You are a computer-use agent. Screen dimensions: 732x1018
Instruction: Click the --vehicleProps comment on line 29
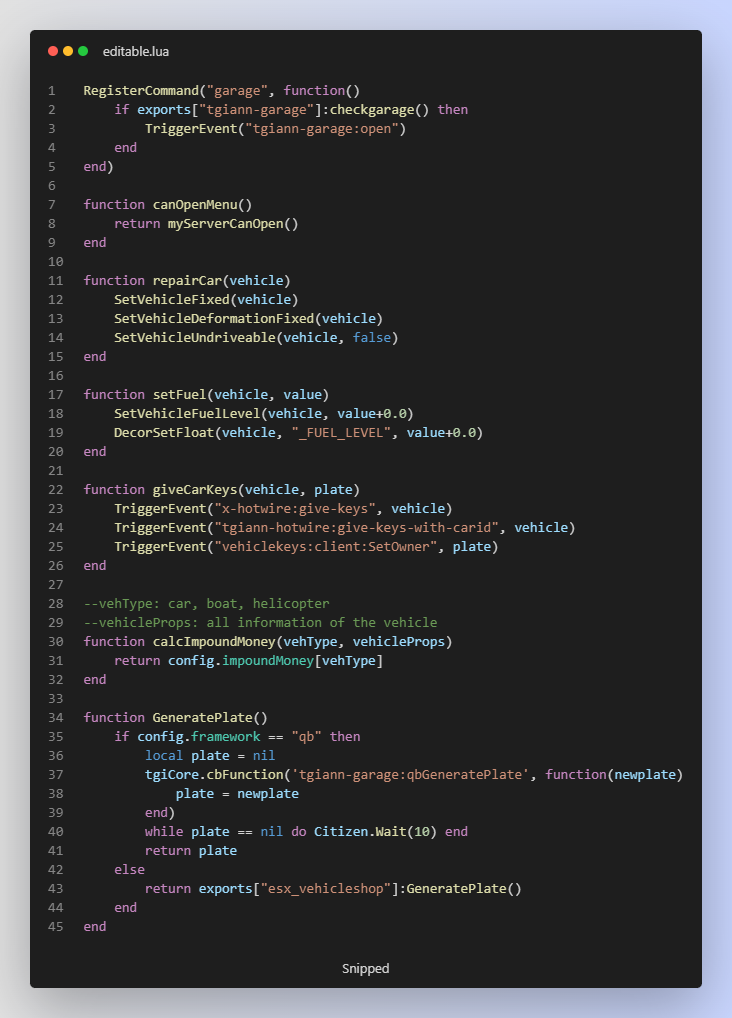tap(260, 623)
